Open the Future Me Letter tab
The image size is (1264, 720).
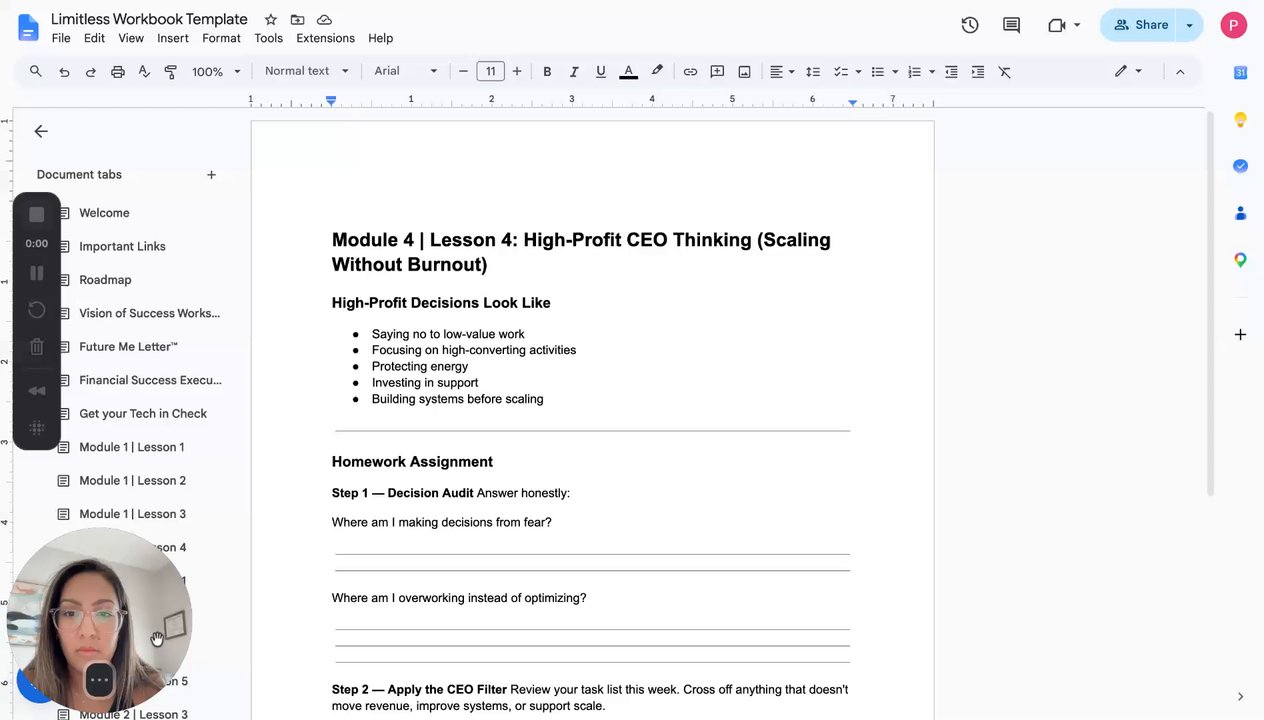pyautogui.click(x=128, y=347)
